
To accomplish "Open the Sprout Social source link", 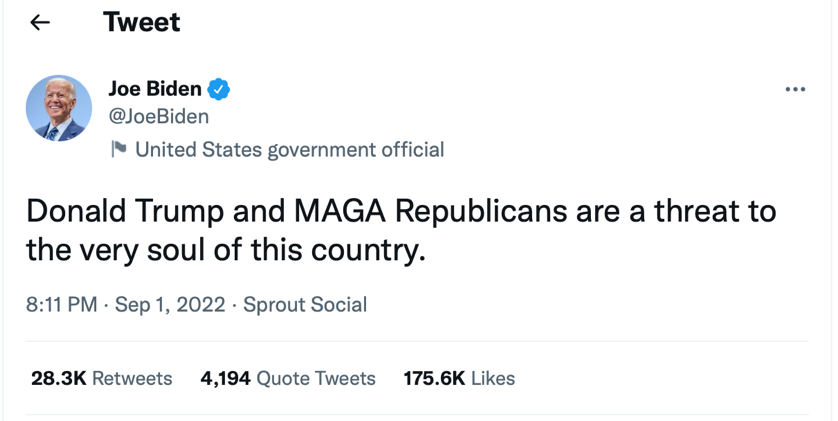I will pyautogui.click(x=305, y=305).
